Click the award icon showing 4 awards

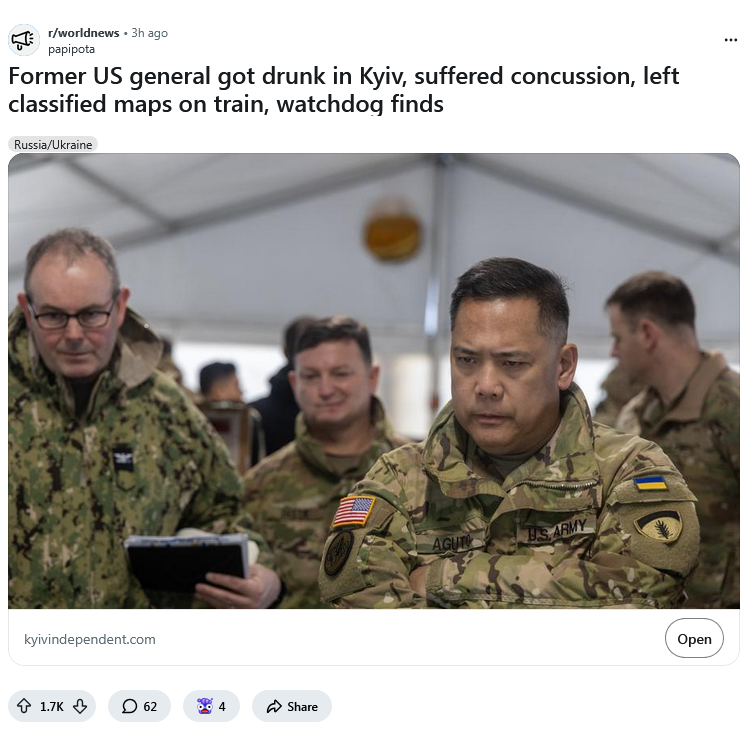tap(205, 706)
